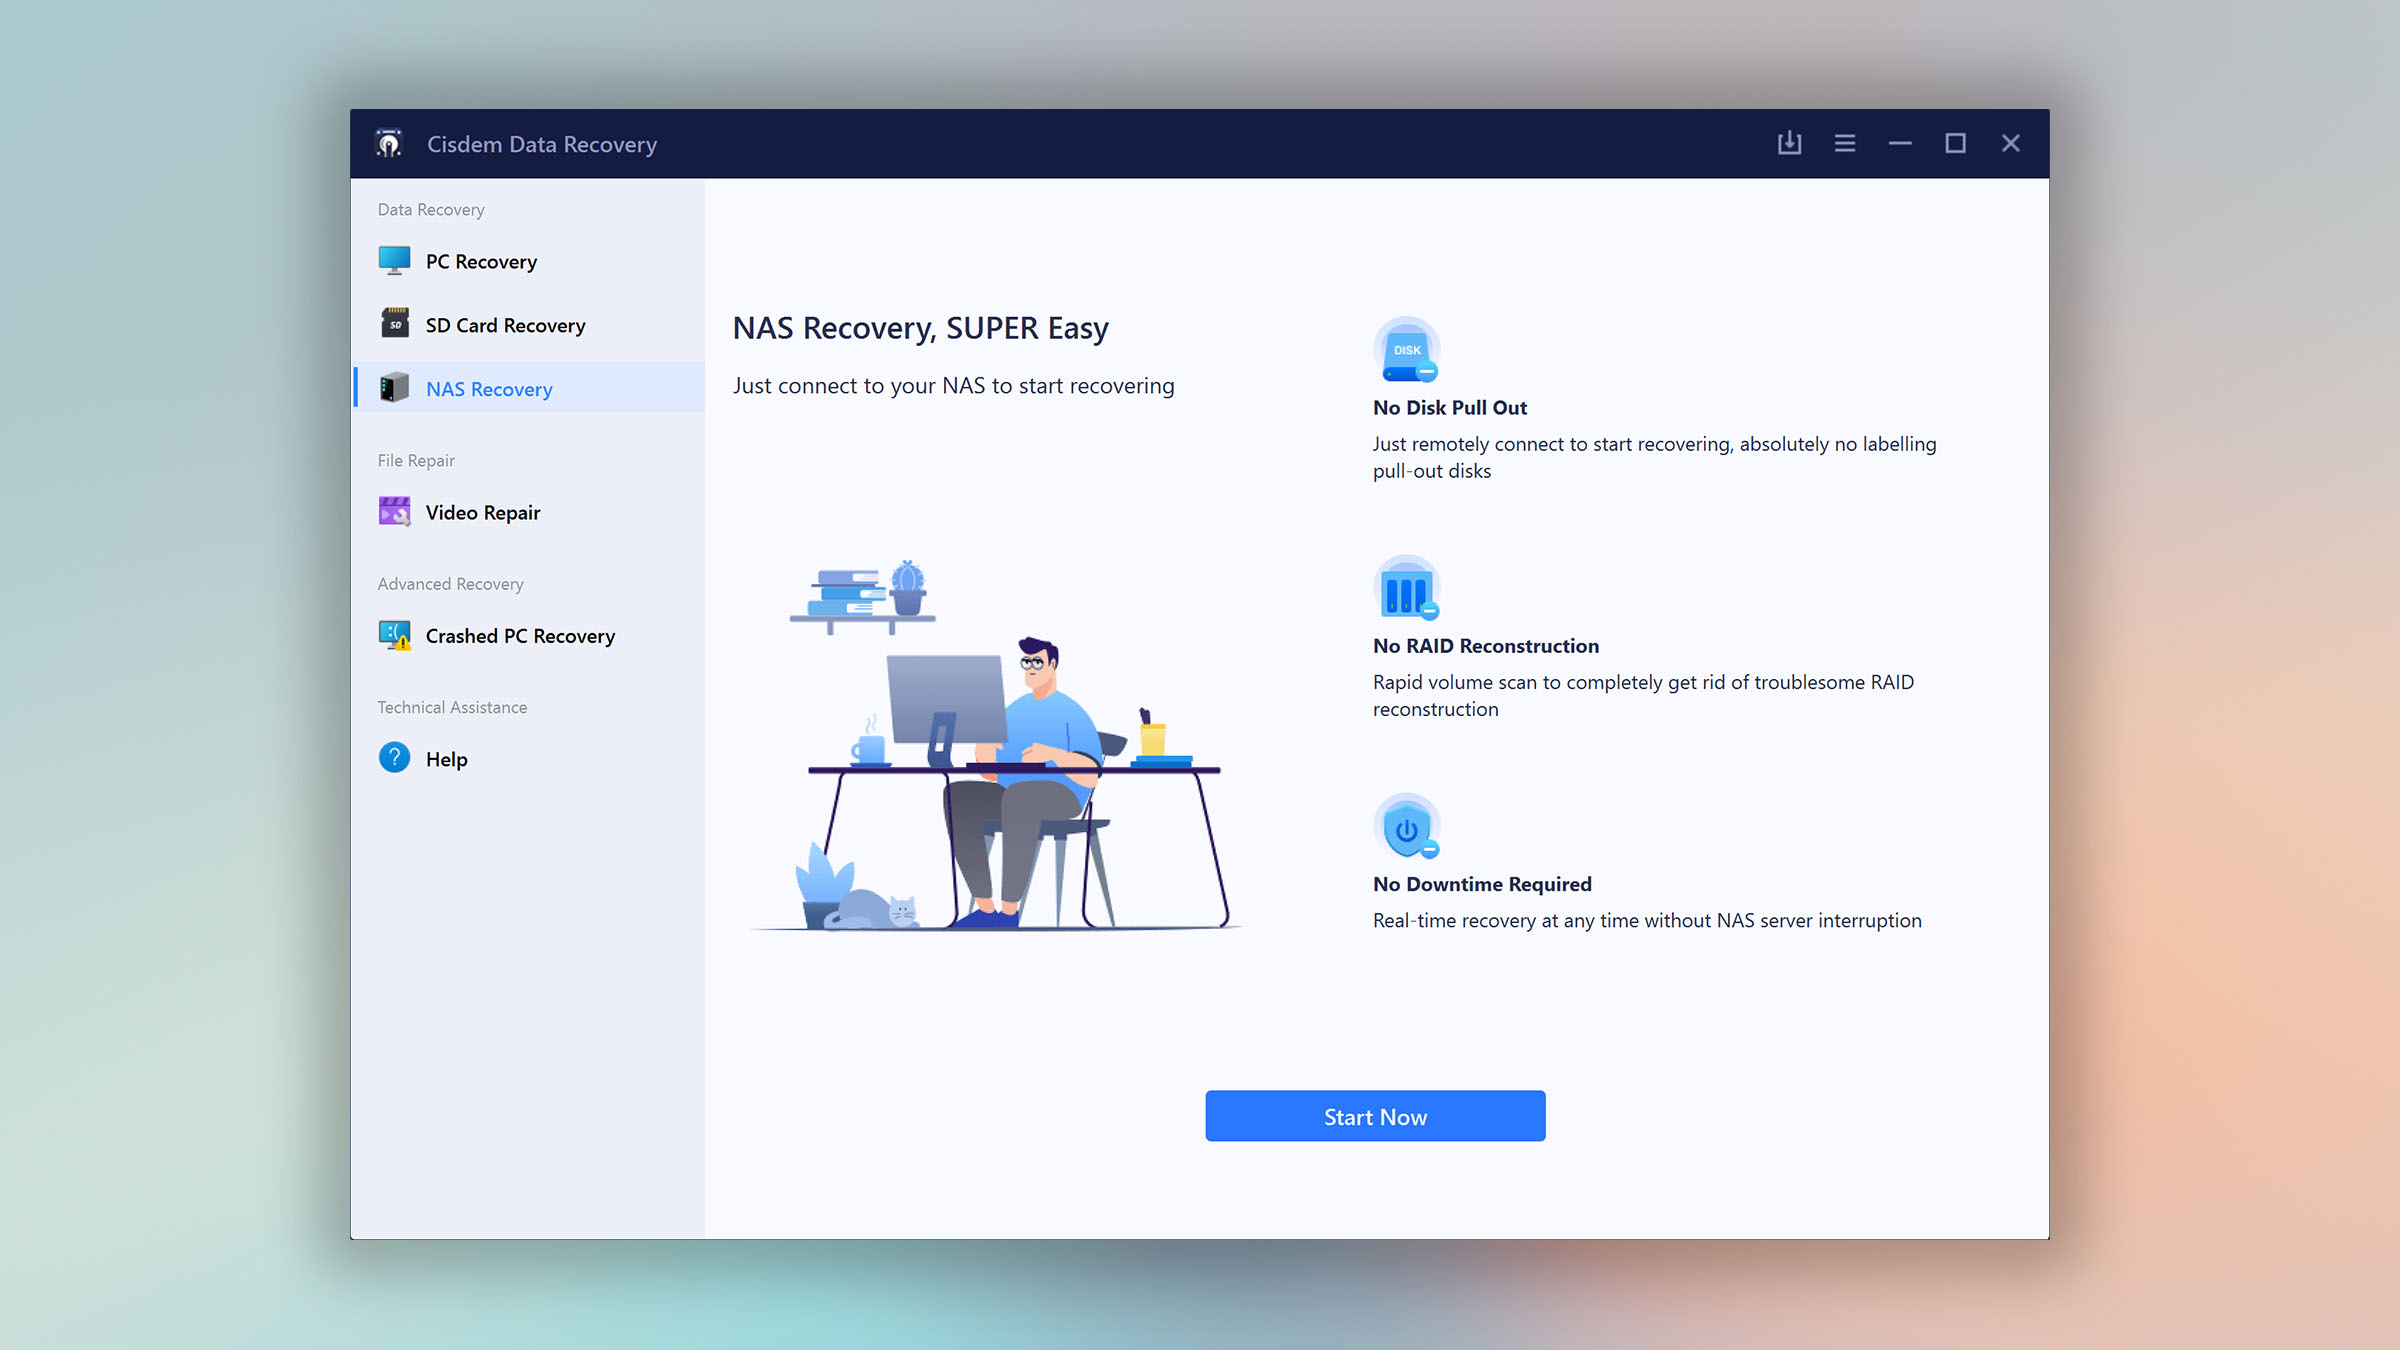Click the No Disk Pull Out disk icon
Image resolution: width=2400 pixels, height=1350 pixels.
coord(1406,350)
